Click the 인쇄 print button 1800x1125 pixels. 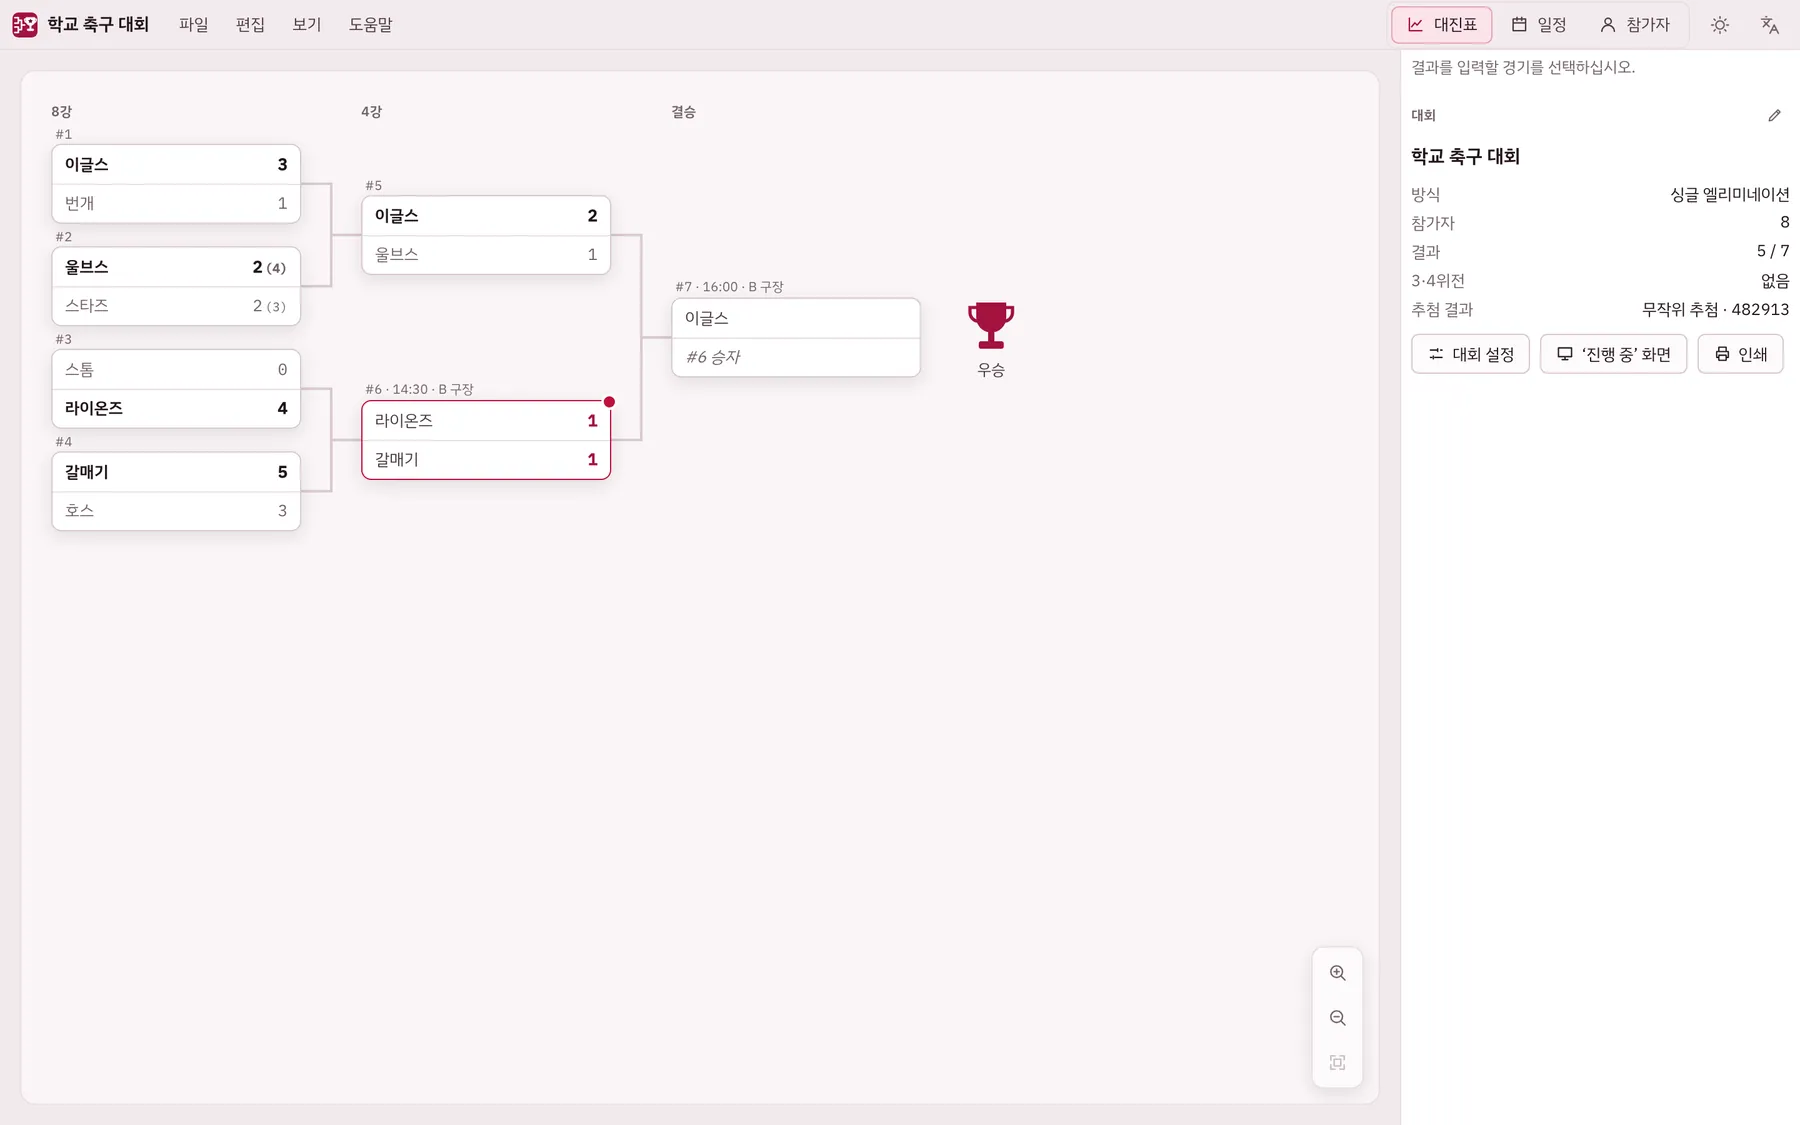point(1740,354)
